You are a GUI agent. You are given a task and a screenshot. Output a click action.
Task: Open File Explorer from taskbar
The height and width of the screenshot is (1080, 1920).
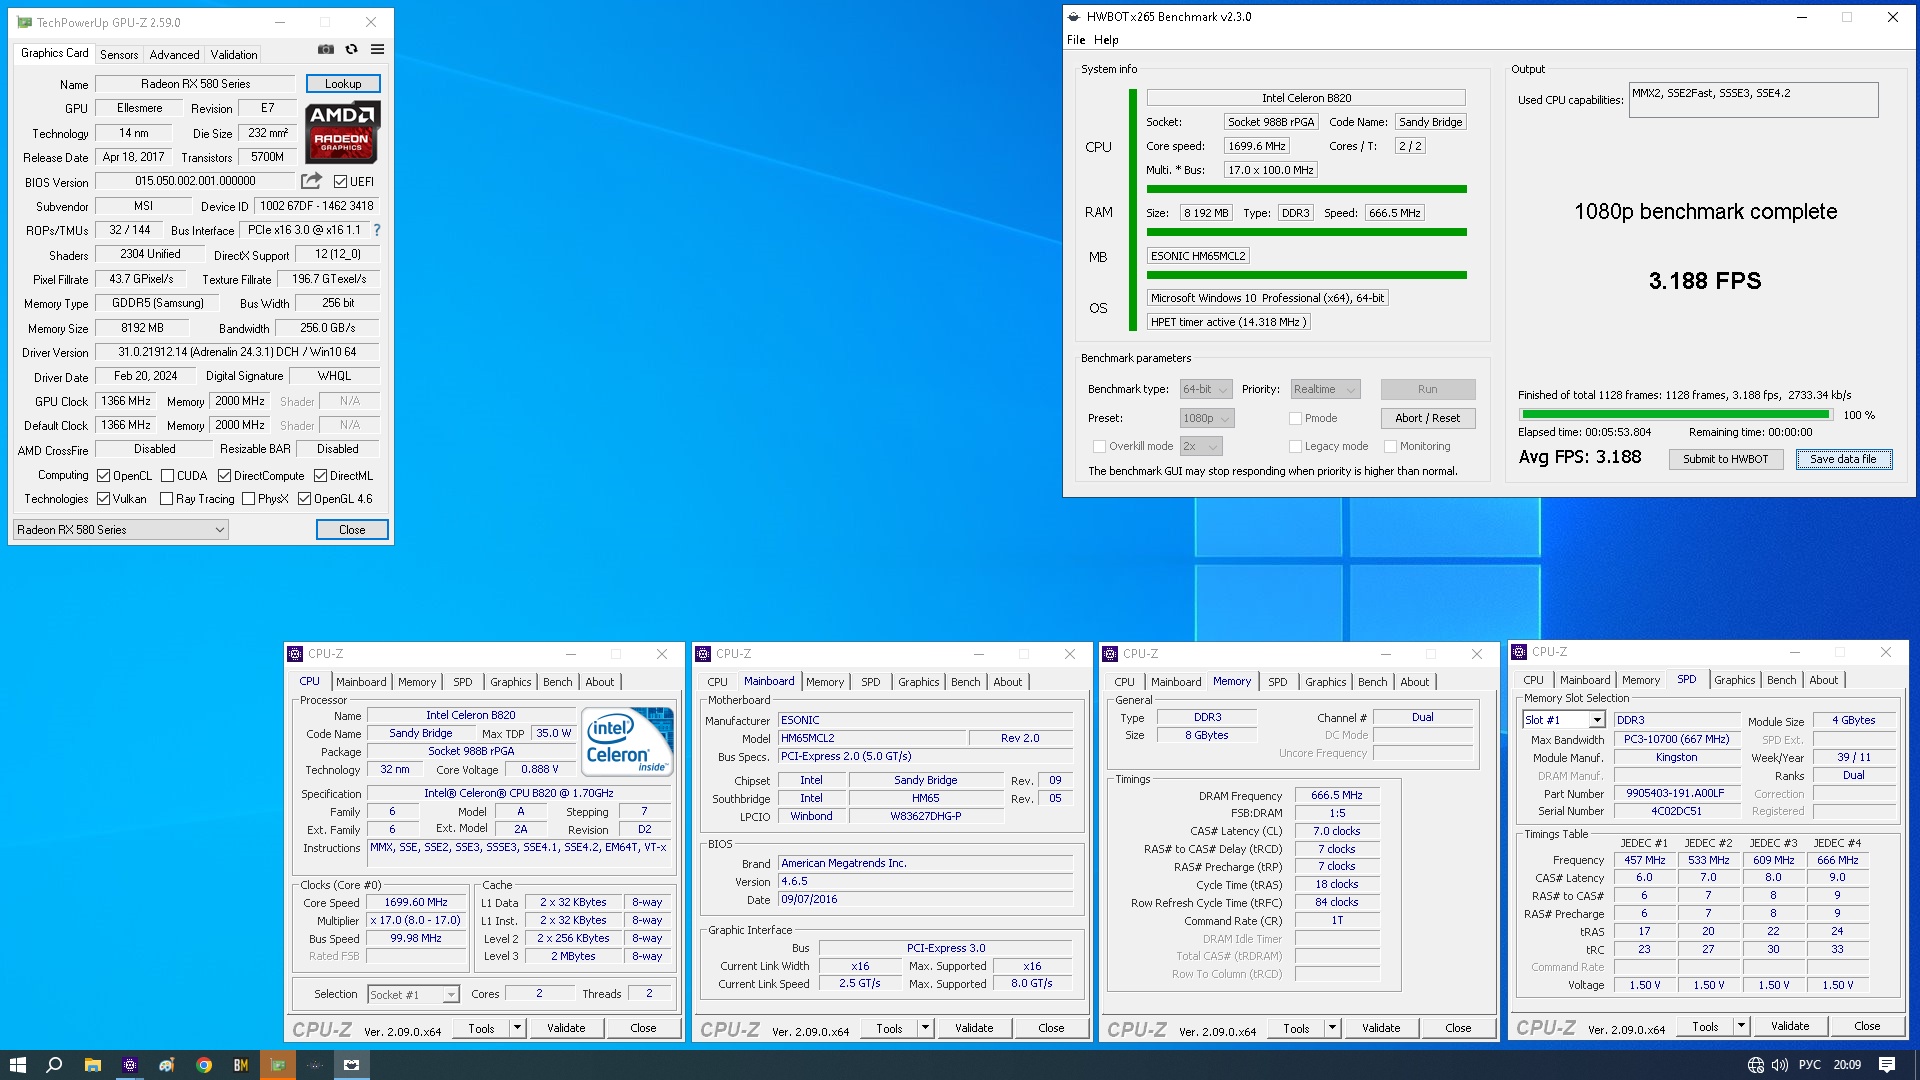pos(92,1065)
